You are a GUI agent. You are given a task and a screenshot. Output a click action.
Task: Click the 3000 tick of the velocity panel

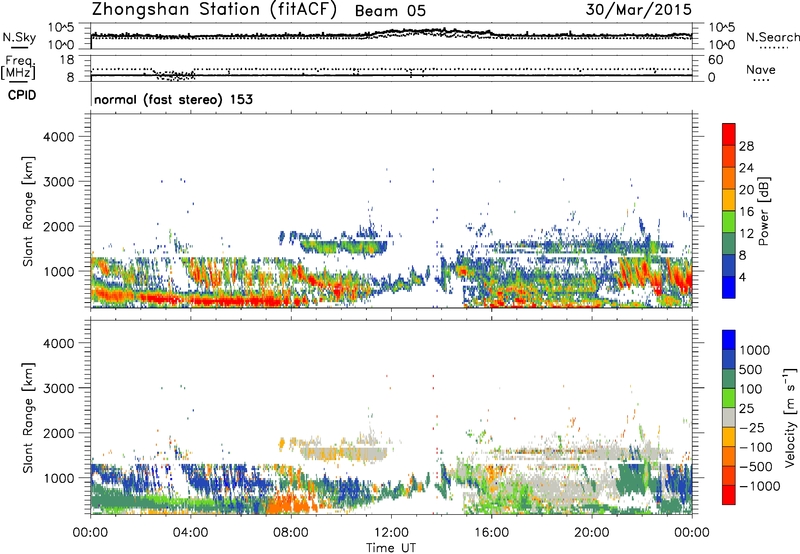(58, 388)
